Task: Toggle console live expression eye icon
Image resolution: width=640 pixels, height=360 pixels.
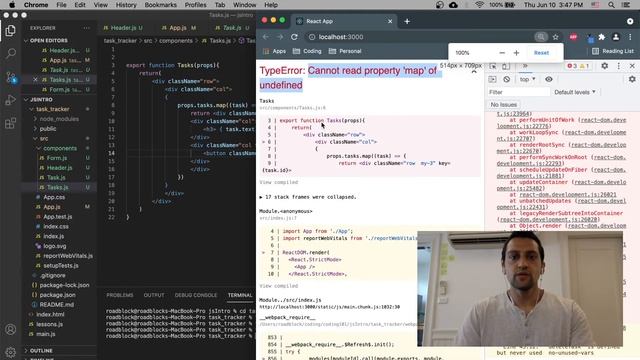Action: click(x=549, y=79)
